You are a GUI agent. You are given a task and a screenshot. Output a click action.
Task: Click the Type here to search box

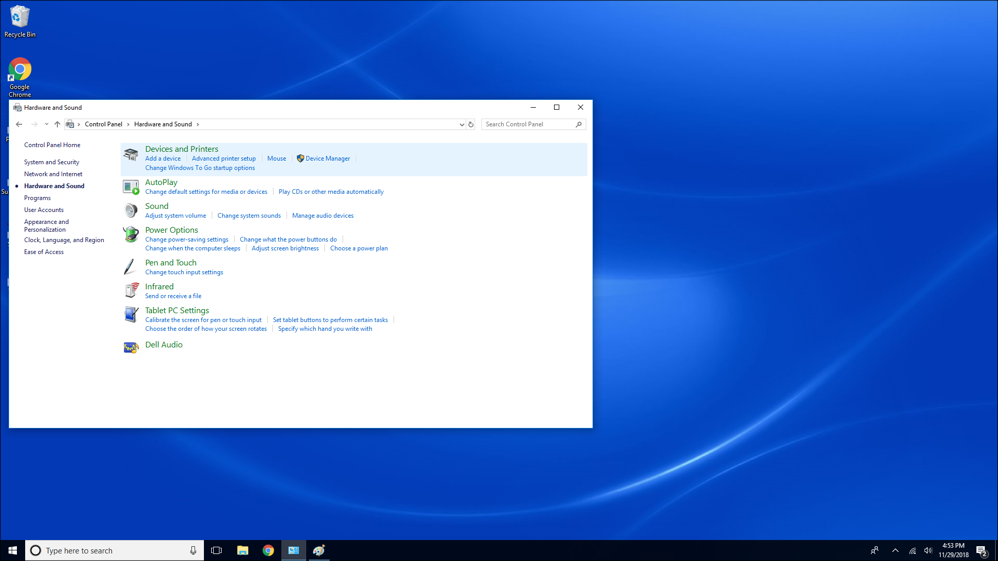(115, 550)
